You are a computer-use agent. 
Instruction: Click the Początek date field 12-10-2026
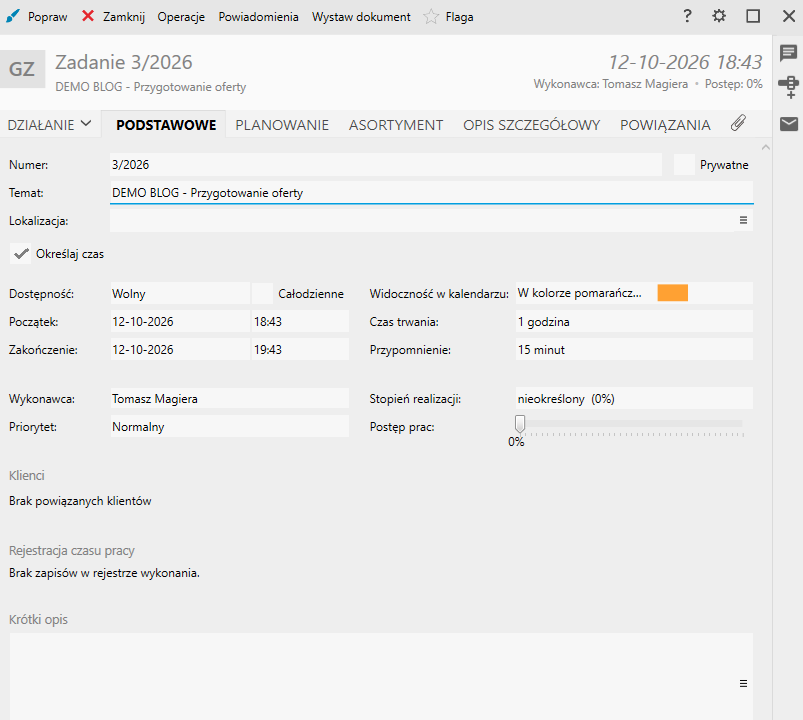[180, 322]
